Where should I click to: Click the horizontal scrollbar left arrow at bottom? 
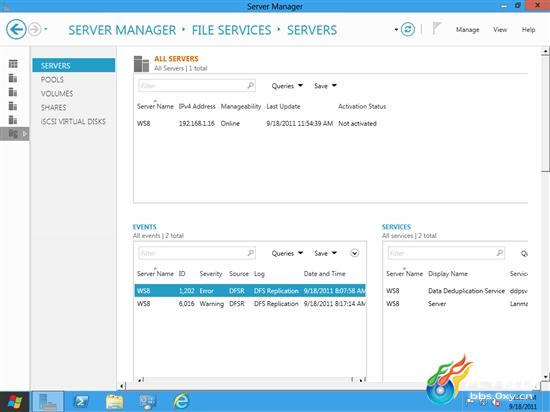point(122,386)
